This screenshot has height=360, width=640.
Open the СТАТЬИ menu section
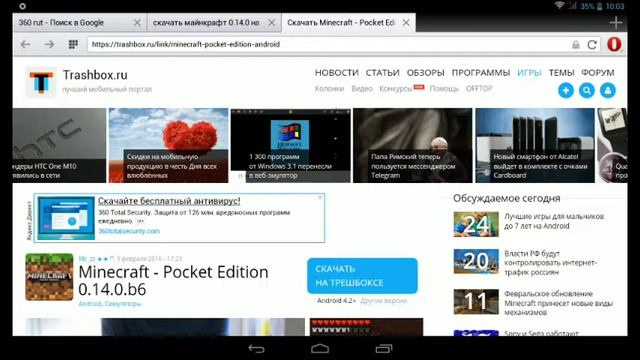382,73
